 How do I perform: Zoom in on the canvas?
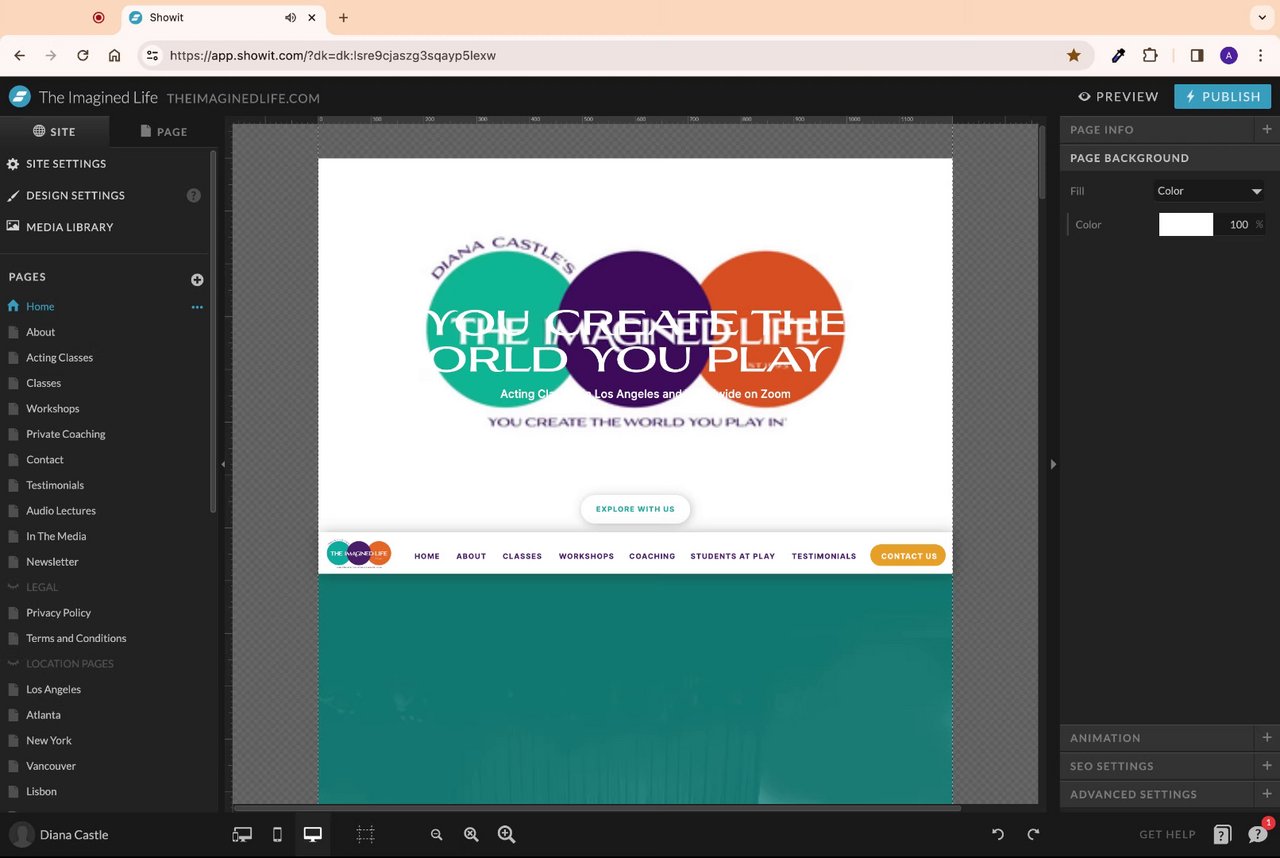(507, 835)
